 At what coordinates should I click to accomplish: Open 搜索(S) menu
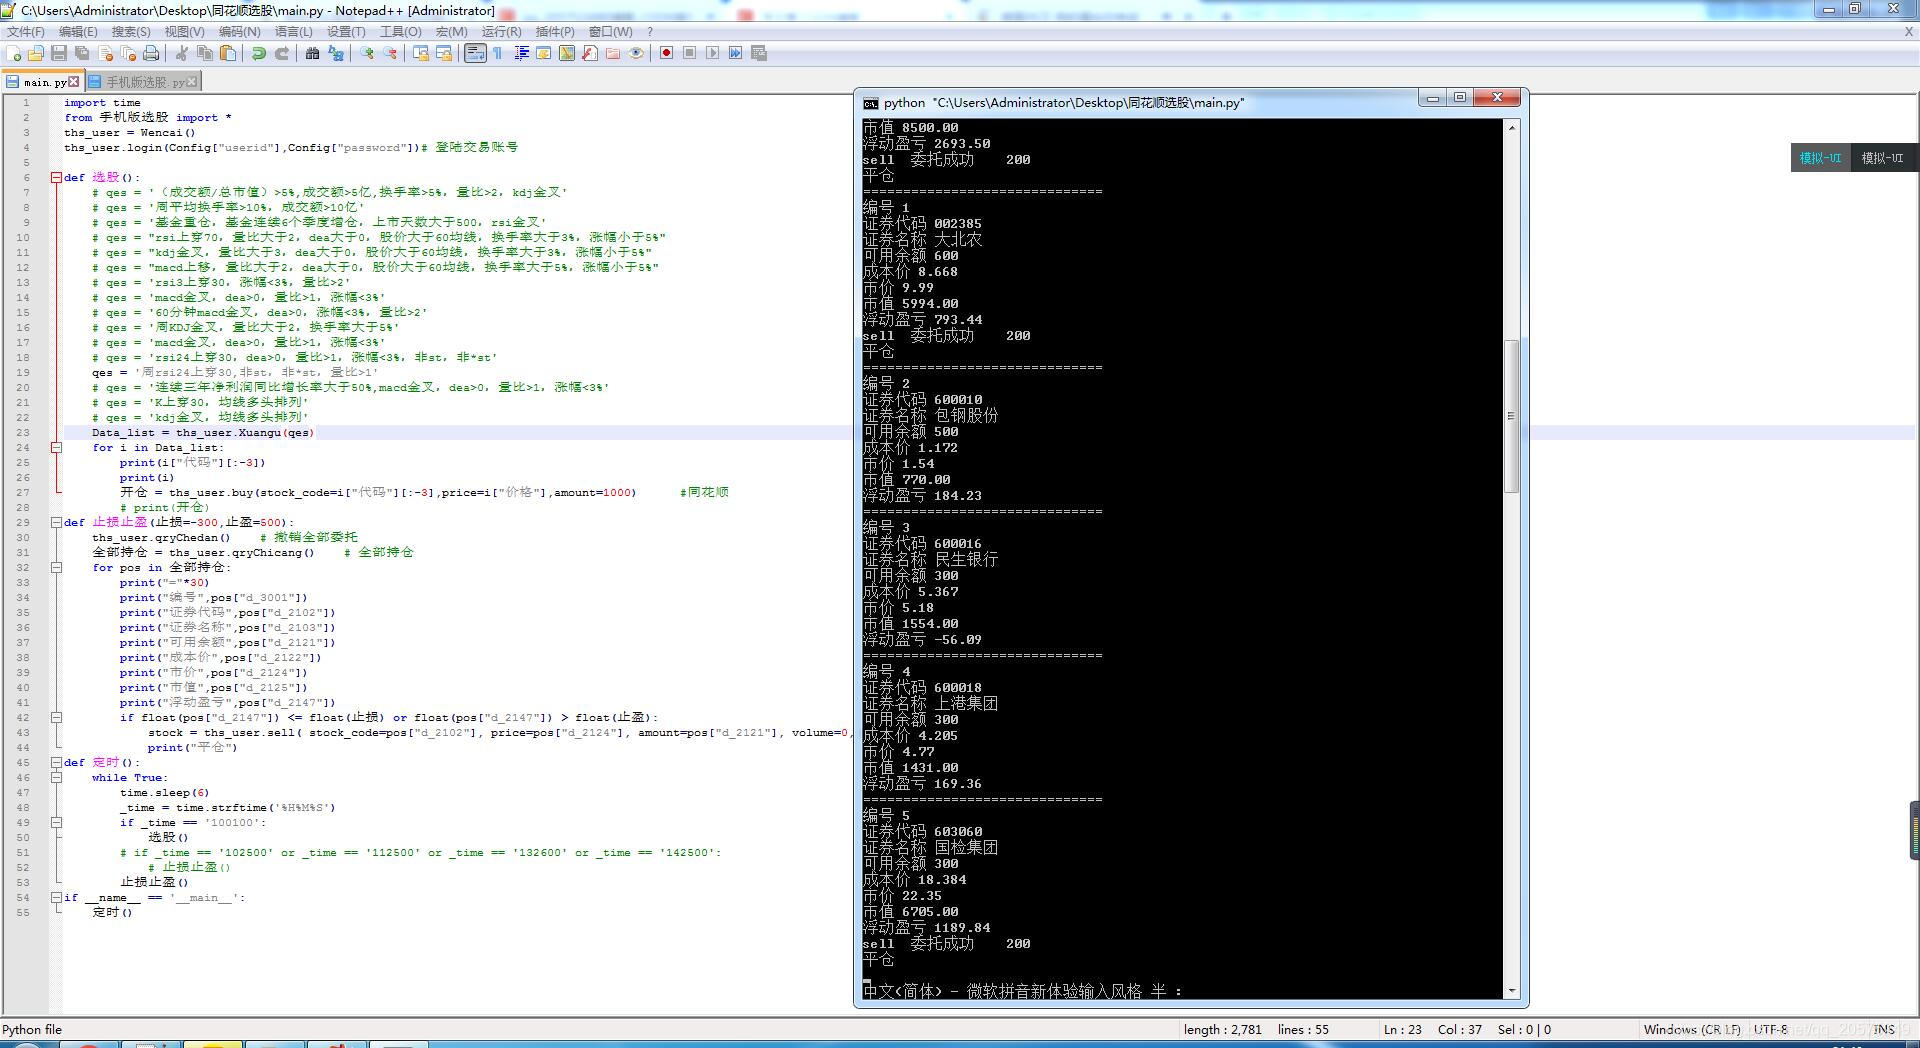131,32
